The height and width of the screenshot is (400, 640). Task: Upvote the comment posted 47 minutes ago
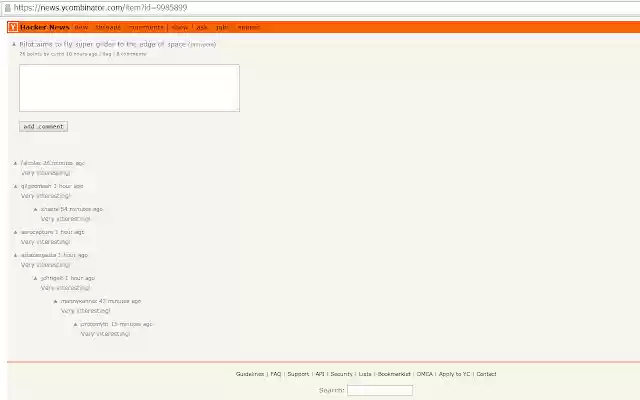pos(56,302)
